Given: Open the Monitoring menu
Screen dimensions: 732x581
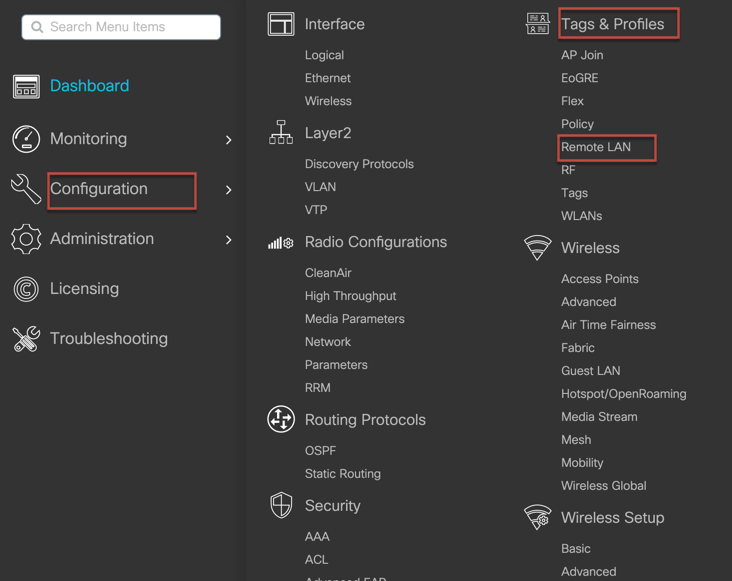Looking at the screenshot, I should click(x=89, y=139).
